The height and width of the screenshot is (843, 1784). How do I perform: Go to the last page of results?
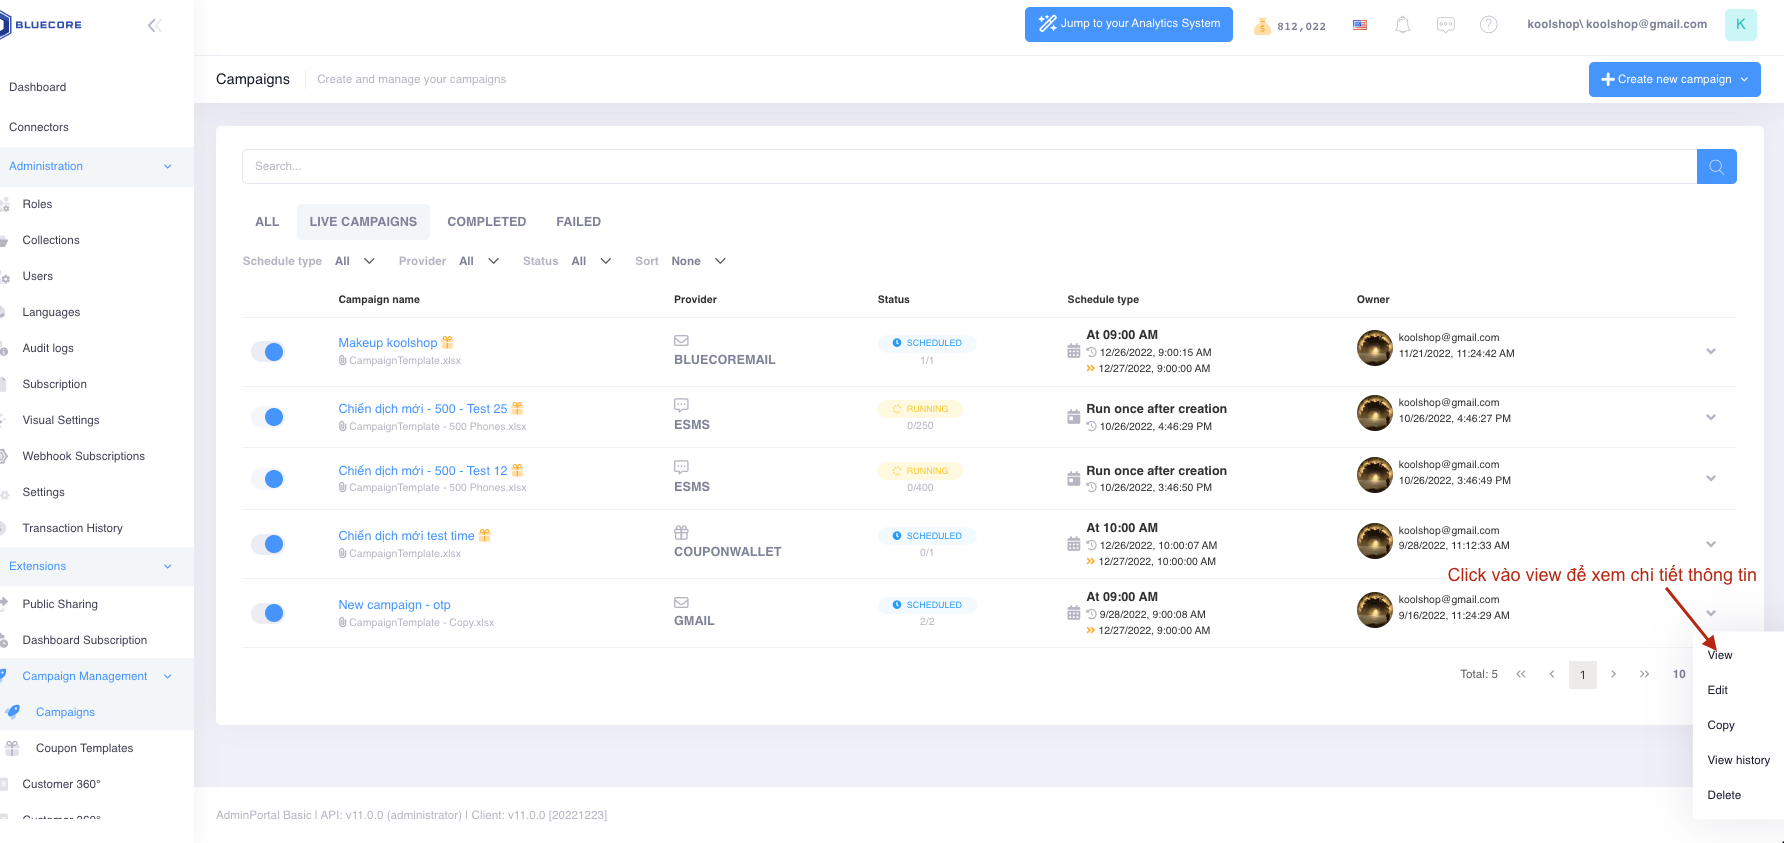point(1644,674)
